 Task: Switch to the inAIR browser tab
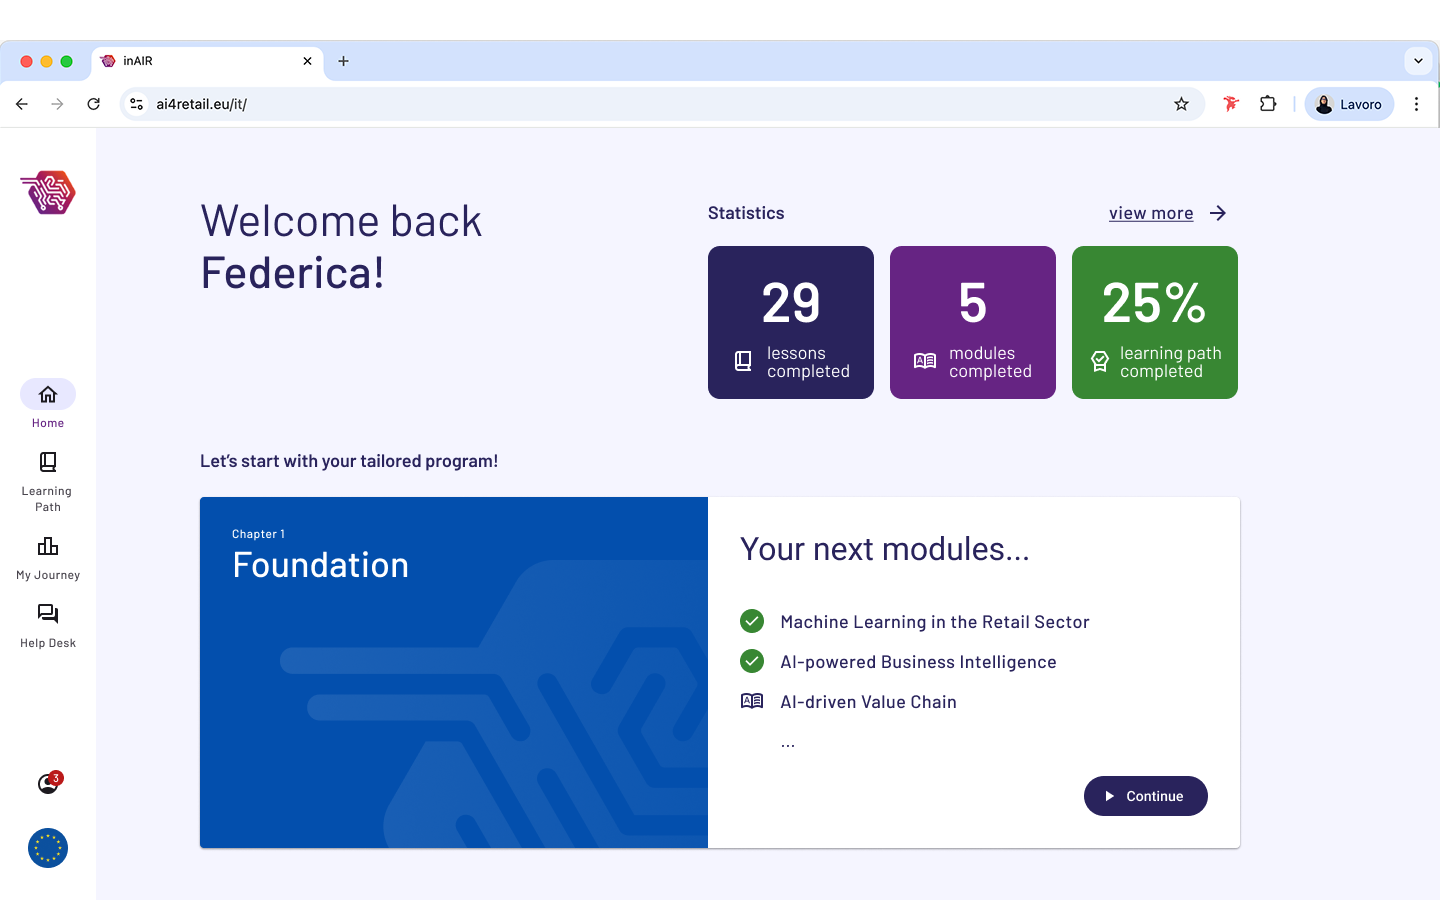pos(207,61)
